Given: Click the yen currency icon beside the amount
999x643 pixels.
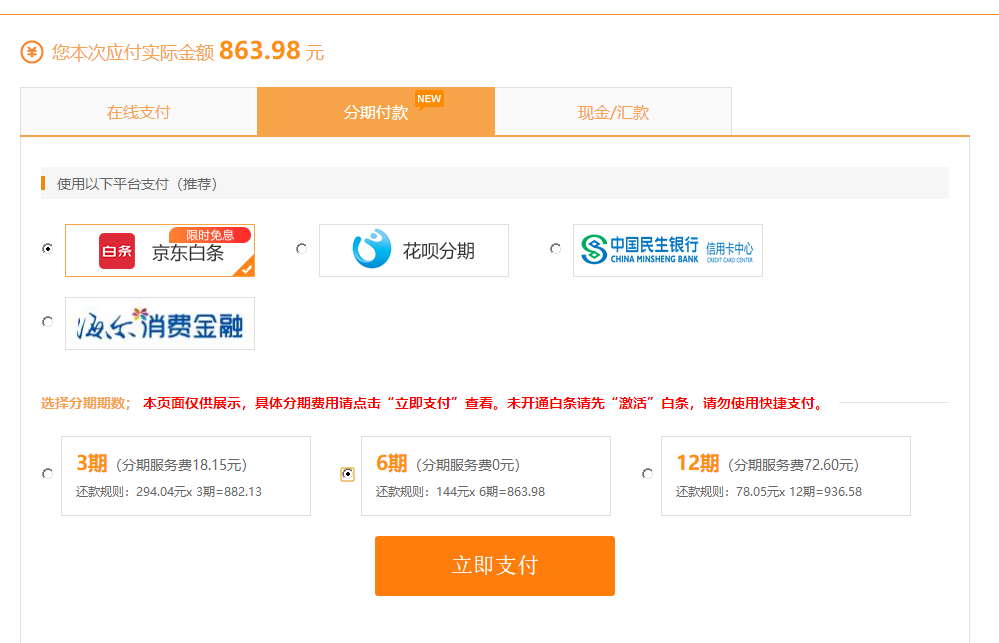Looking at the screenshot, I should pyautogui.click(x=32, y=52).
